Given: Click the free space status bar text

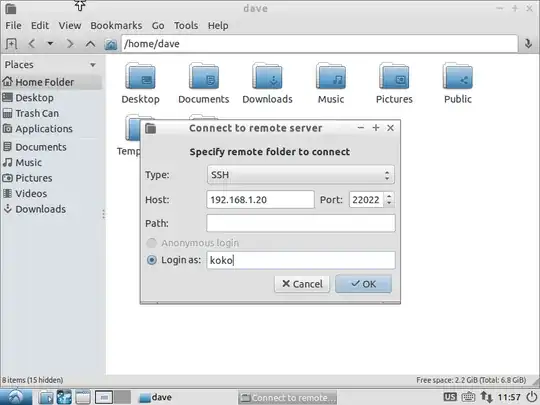Looking at the screenshot, I should [x=471, y=380].
